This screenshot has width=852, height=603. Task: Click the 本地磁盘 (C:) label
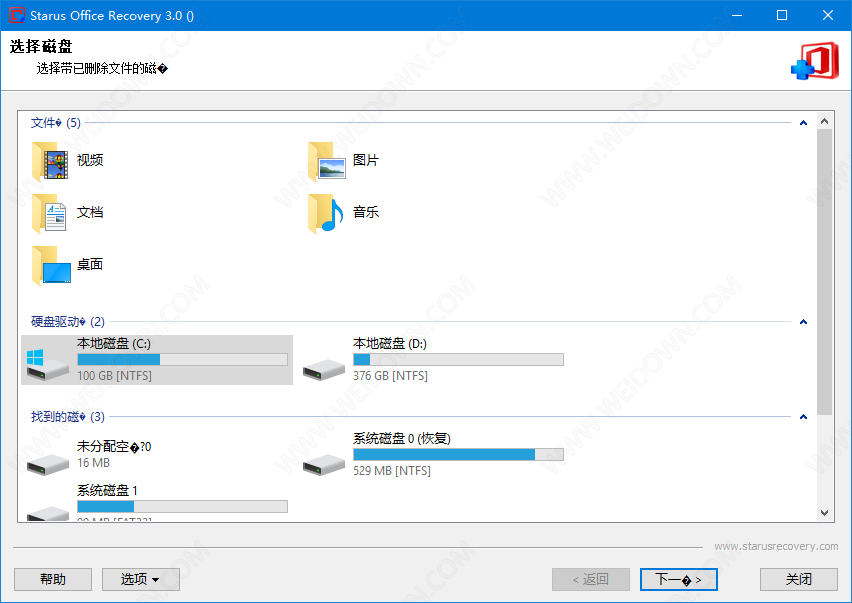click(x=114, y=343)
